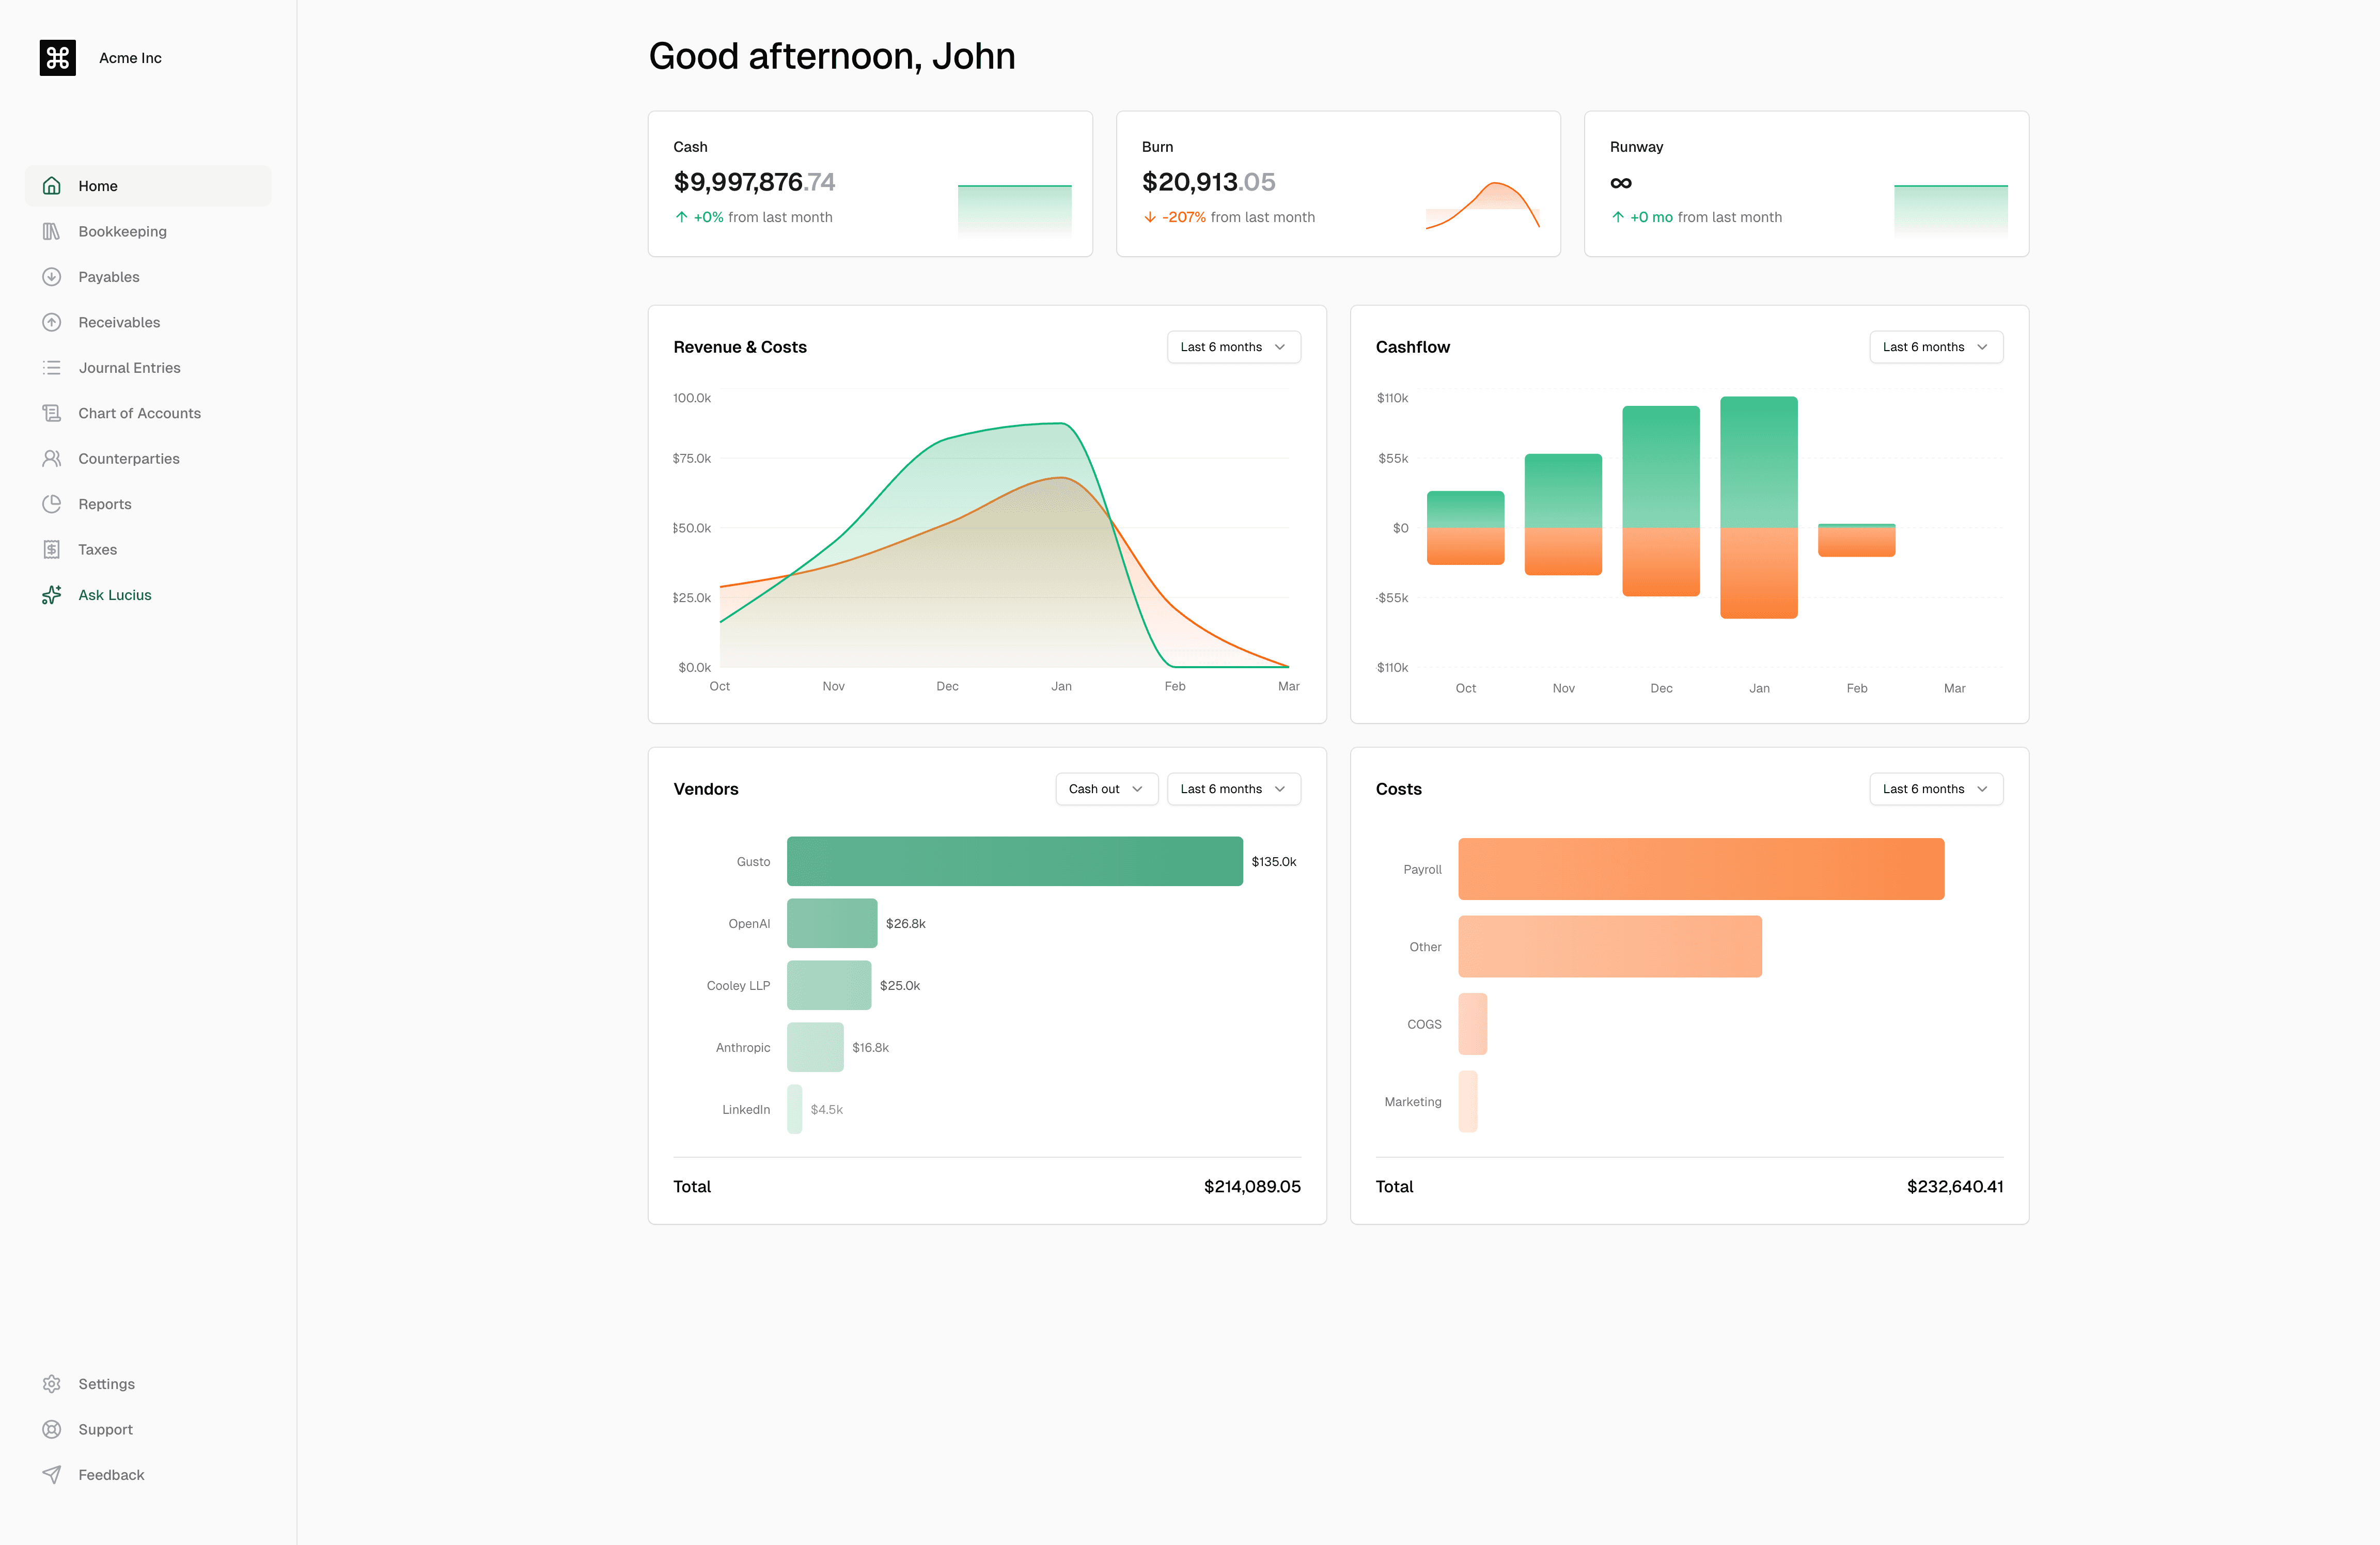Click the Receivables up-arrow circle icon
Image resolution: width=2380 pixels, height=1545 pixels.
tap(52, 322)
